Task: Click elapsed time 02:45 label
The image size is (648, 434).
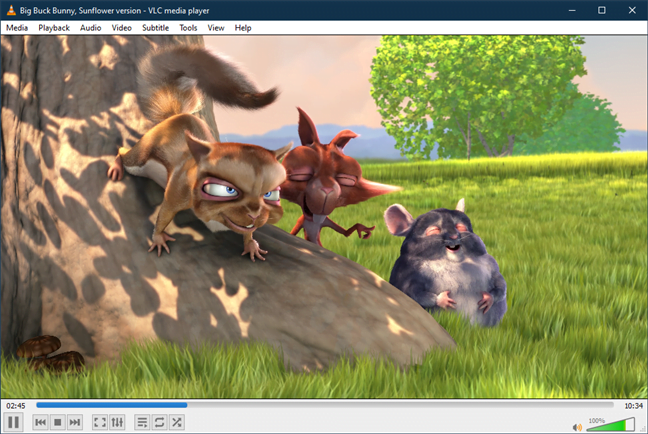Action: point(16,406)
